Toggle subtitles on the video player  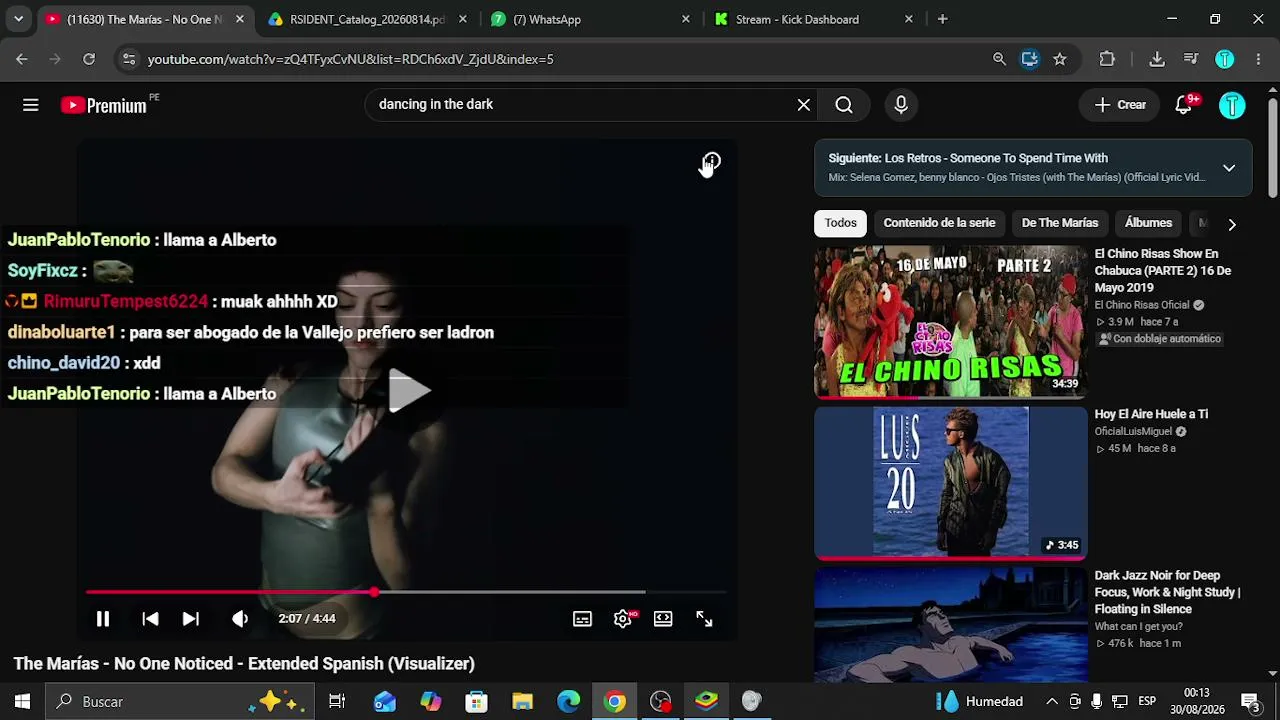click(582, 619)
